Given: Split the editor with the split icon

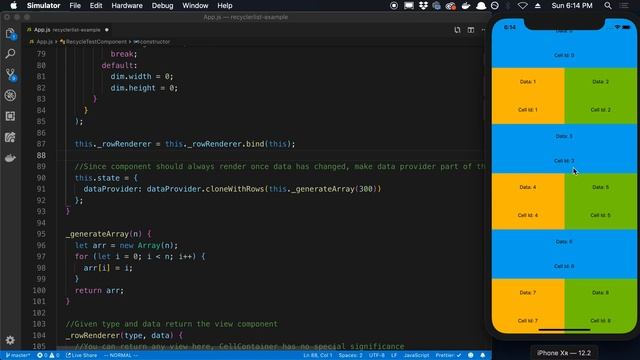Looking at the screenshot, I should 471,30.
